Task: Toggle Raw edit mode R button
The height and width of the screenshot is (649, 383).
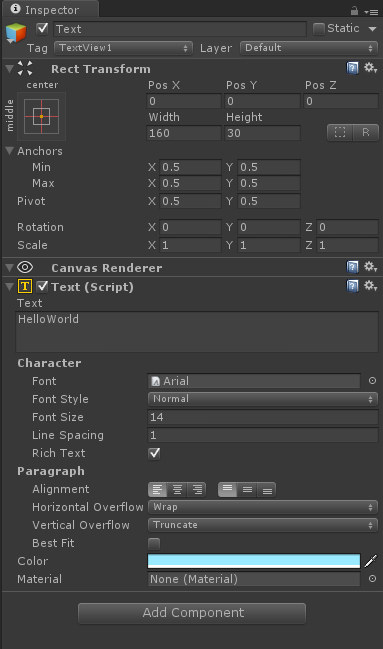Action: (366, 132)
